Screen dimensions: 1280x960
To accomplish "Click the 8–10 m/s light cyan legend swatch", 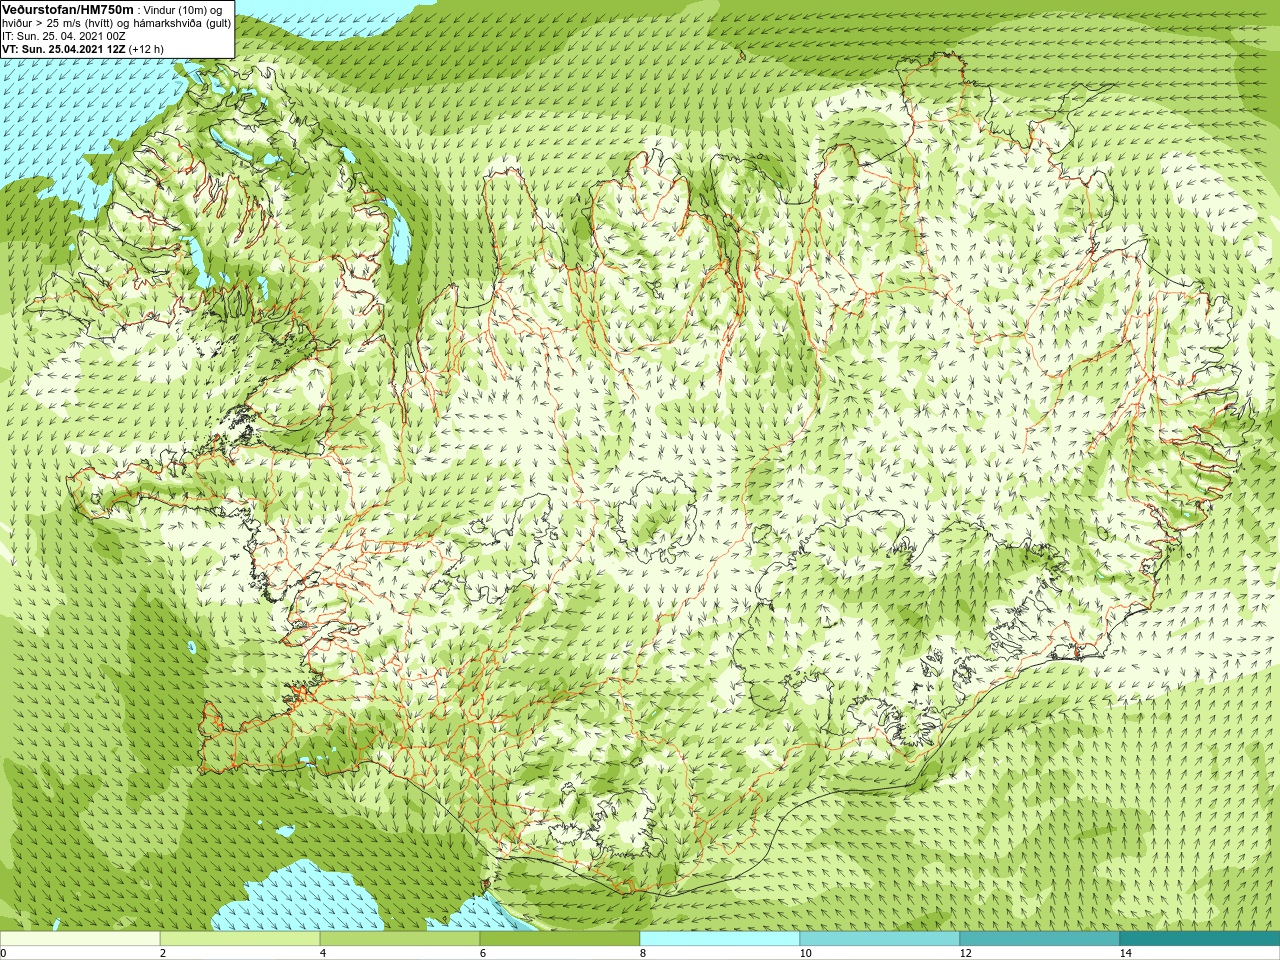I will pos(720,939).
